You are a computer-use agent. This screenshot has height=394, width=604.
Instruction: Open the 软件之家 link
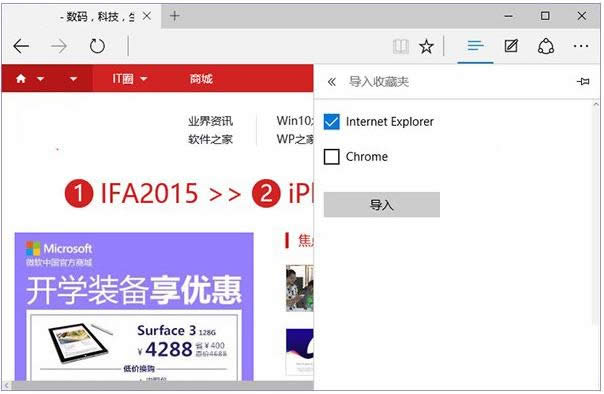(210, 139)
